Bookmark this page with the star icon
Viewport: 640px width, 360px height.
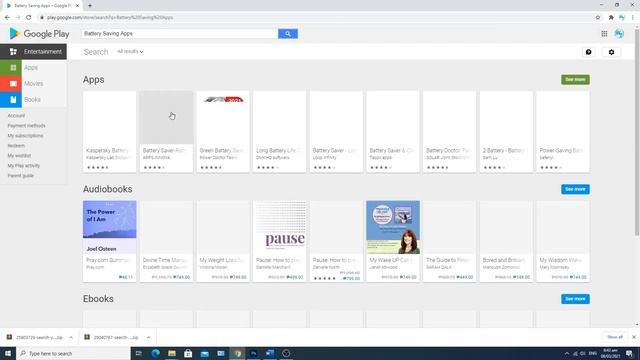click(x=598, y=18)
